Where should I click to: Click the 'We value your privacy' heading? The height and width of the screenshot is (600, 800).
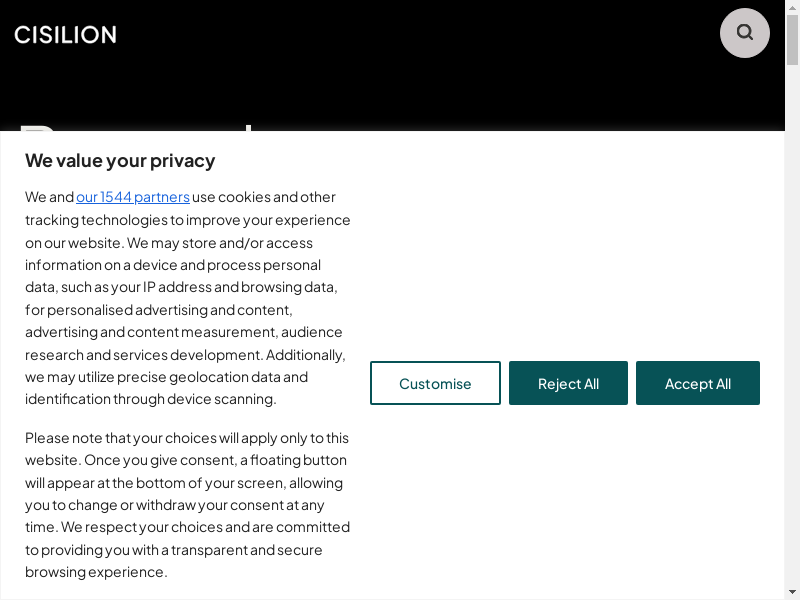(x=120, y=161)
